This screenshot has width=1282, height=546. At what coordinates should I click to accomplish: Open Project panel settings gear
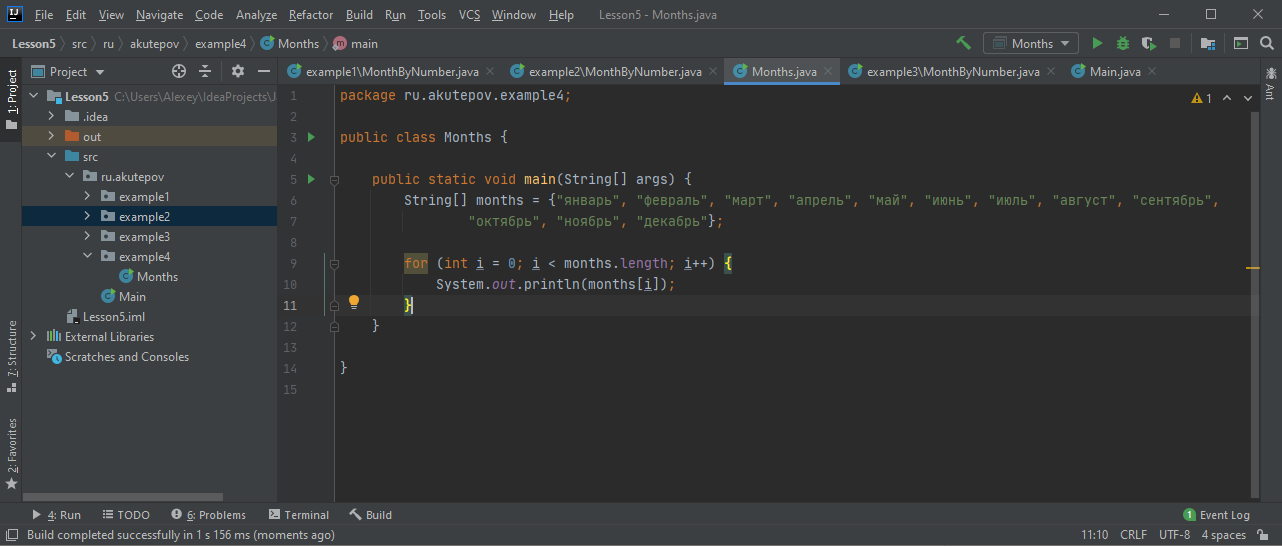(238, 71)
